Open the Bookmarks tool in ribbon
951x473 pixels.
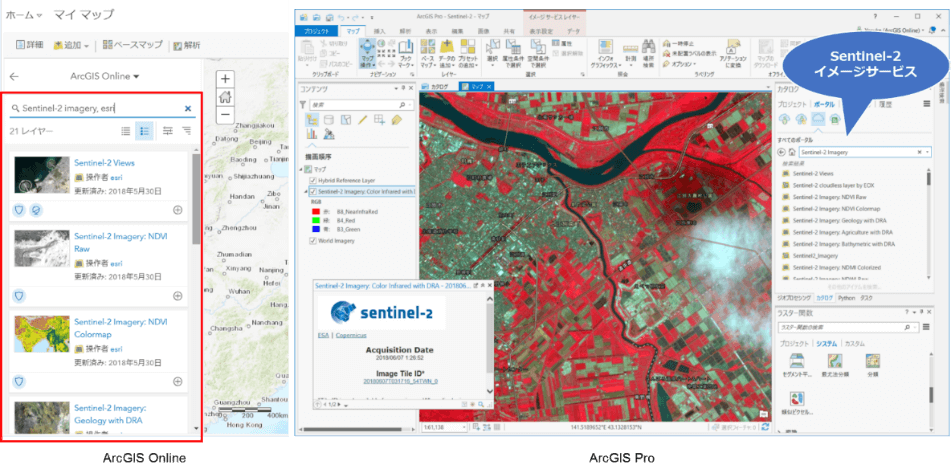(406, 53)
